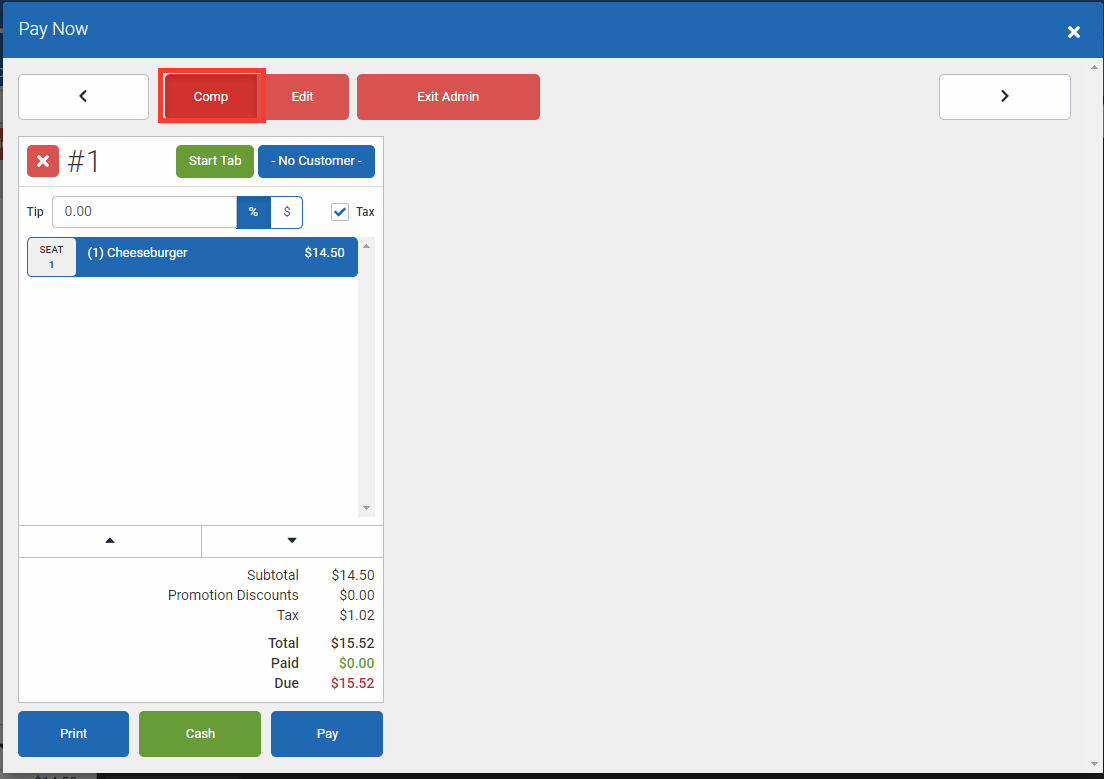Switch tip to percent mode
Image resolution: width=1104 pixels, height=779 pixels.
[253, 212]
